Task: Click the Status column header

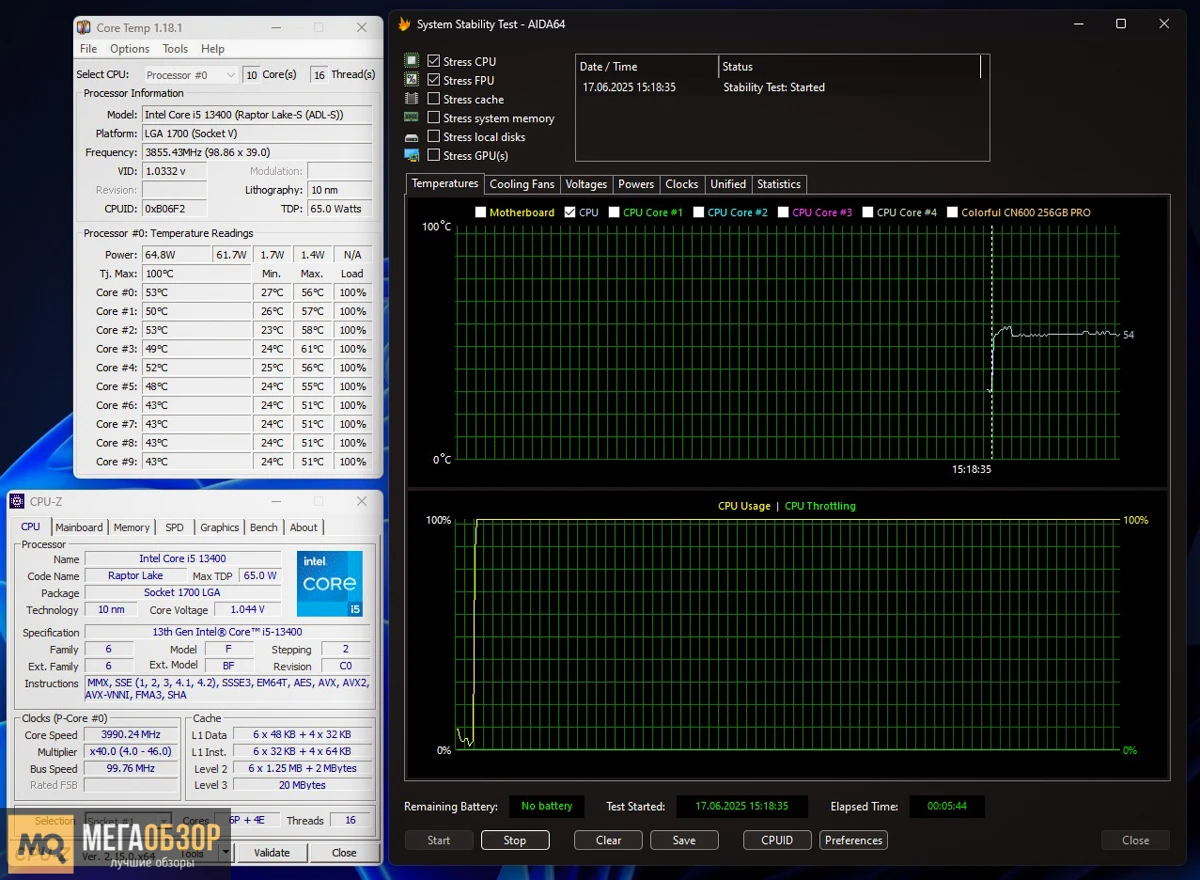Action: click(x=850, y=67)
